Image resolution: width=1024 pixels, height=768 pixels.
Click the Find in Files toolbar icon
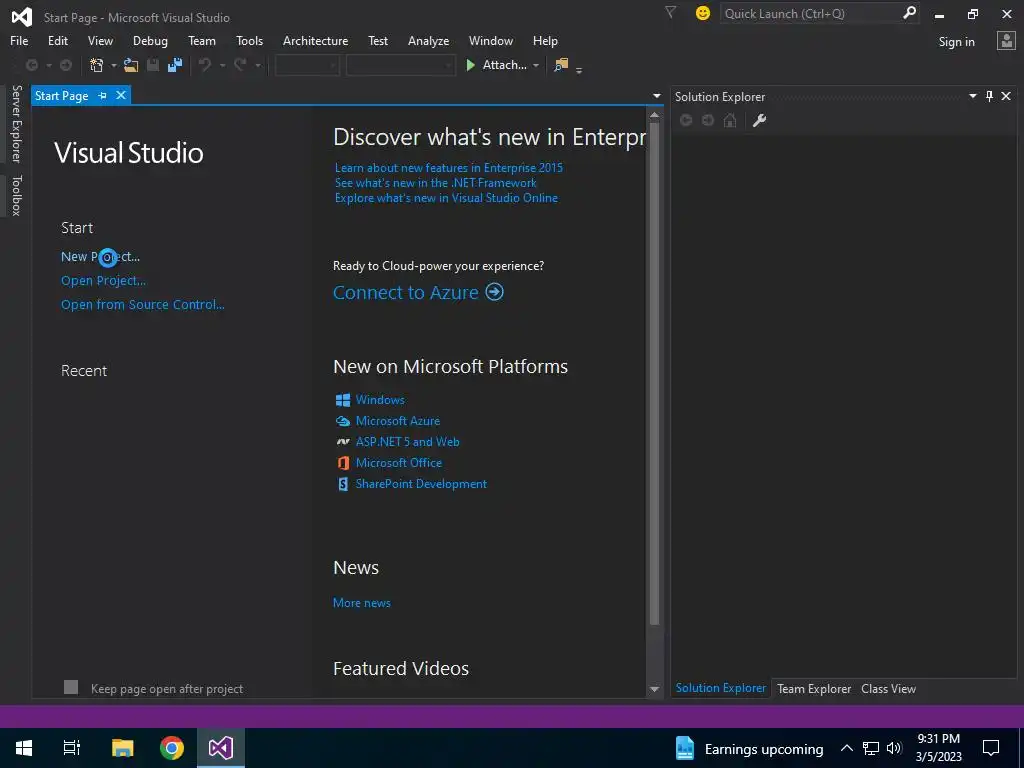point(561,65)
